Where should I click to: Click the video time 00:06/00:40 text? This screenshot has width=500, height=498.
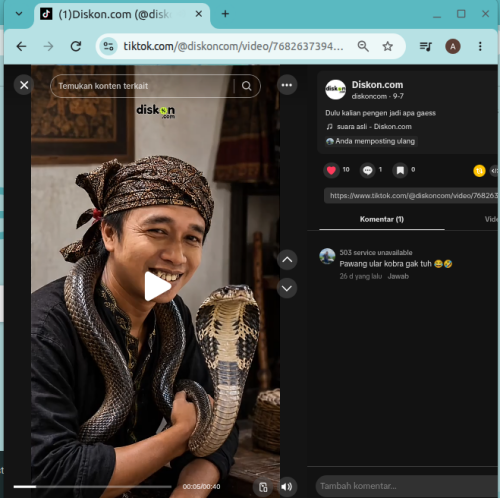201,487
